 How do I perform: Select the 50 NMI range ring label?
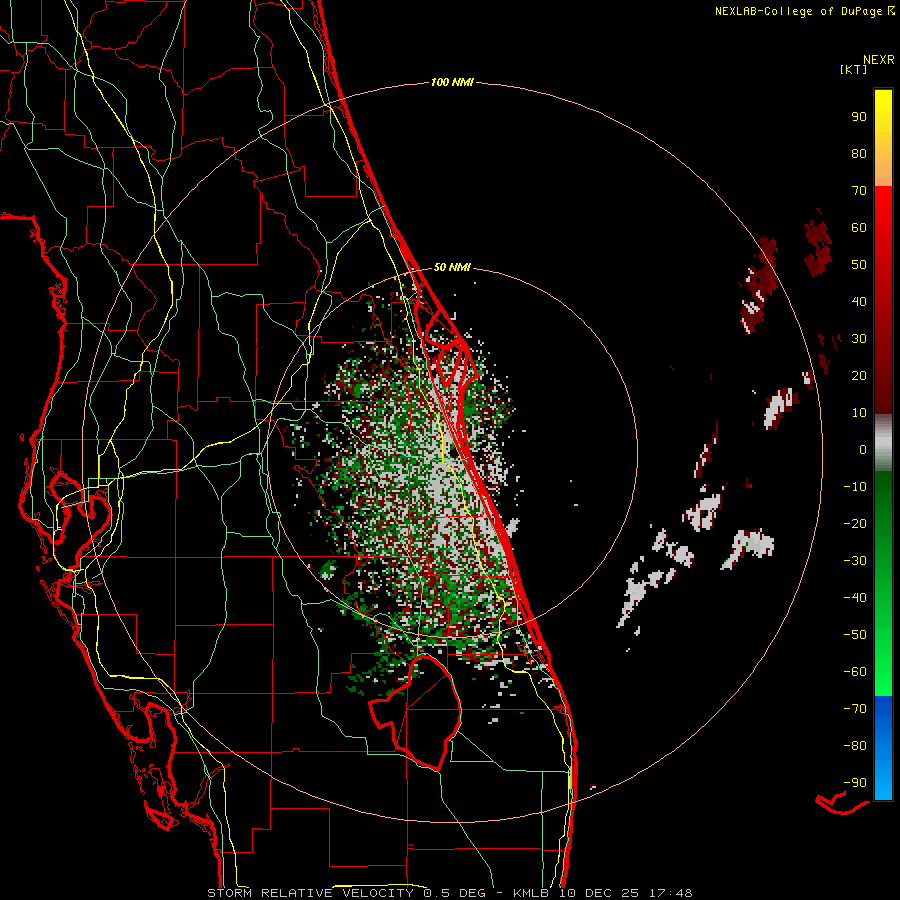point(452,267)
